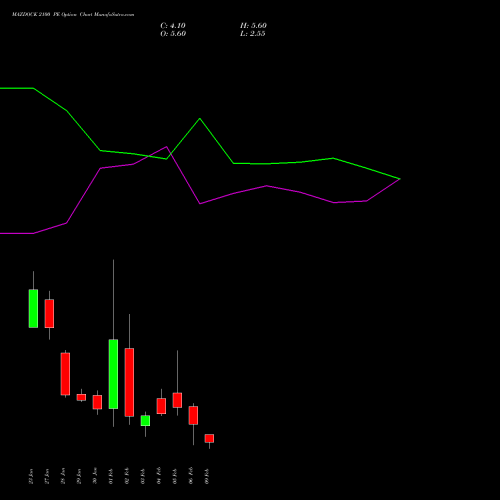This screenshot has height=500, width=500.
Task: Select the small red candlestick above 29 Jan
Action: coord(81,397)
